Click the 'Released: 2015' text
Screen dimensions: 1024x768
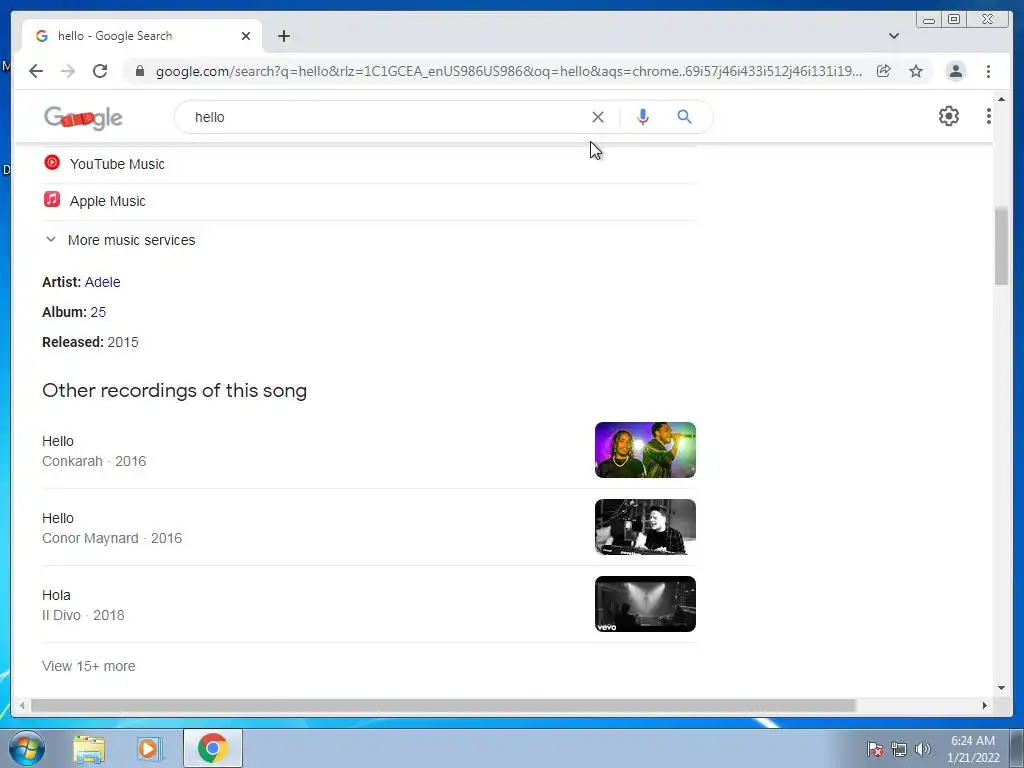point(90,342)
